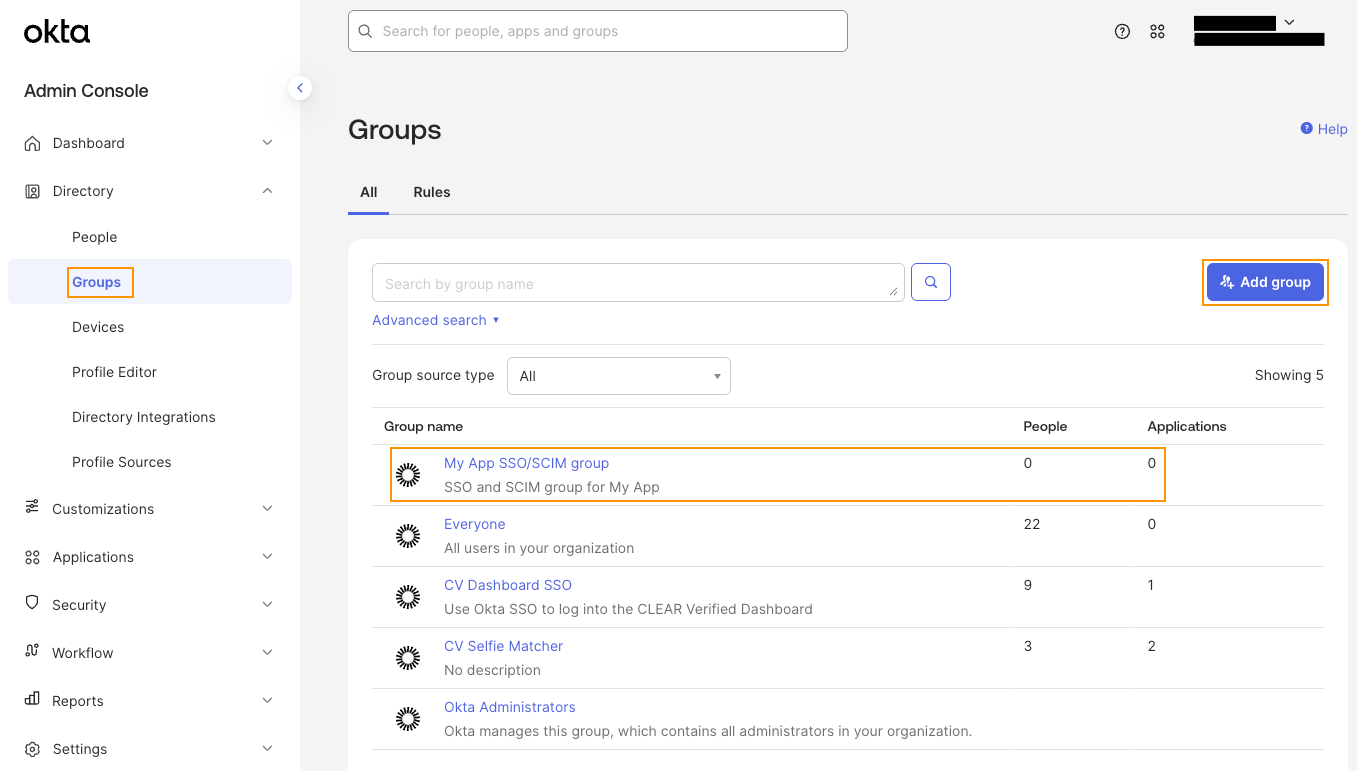The image size is (1357, 771).
Task: Click the Customizations sliders icon
Action: pos(33,508)
